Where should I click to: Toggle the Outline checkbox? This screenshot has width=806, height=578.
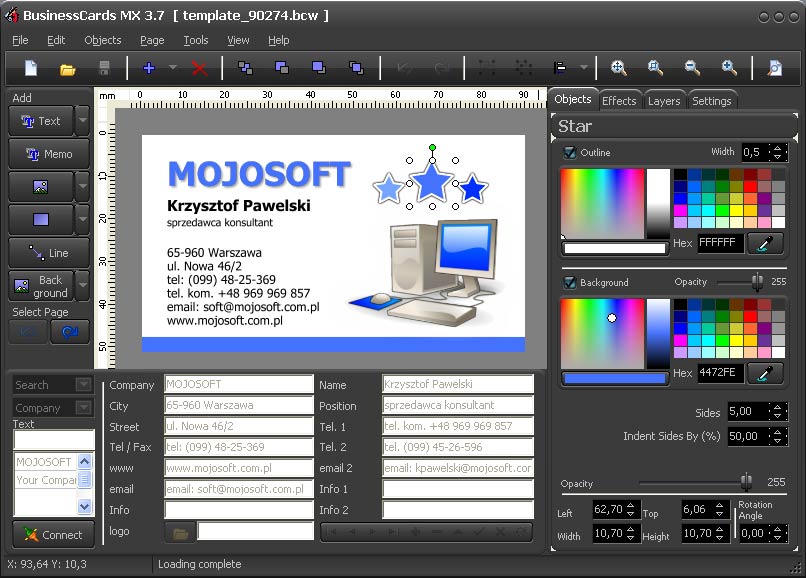pos(570,152)
